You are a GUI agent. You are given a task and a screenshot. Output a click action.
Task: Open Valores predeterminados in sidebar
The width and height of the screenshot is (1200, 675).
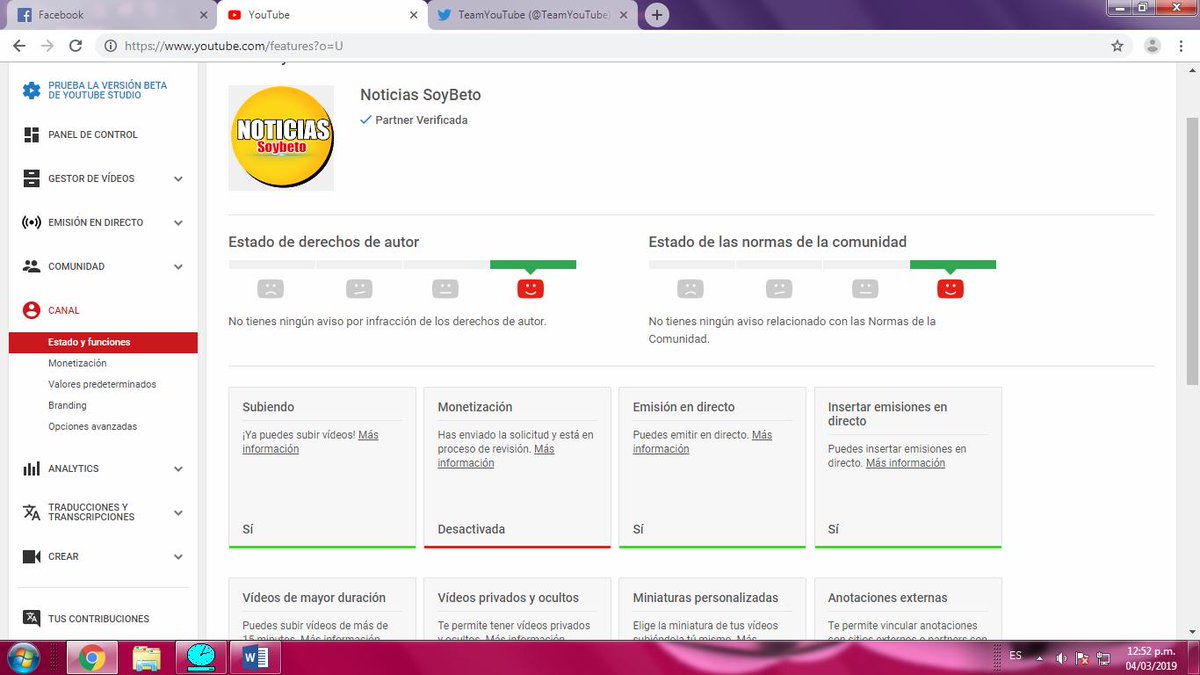click(x=102, y=384)
